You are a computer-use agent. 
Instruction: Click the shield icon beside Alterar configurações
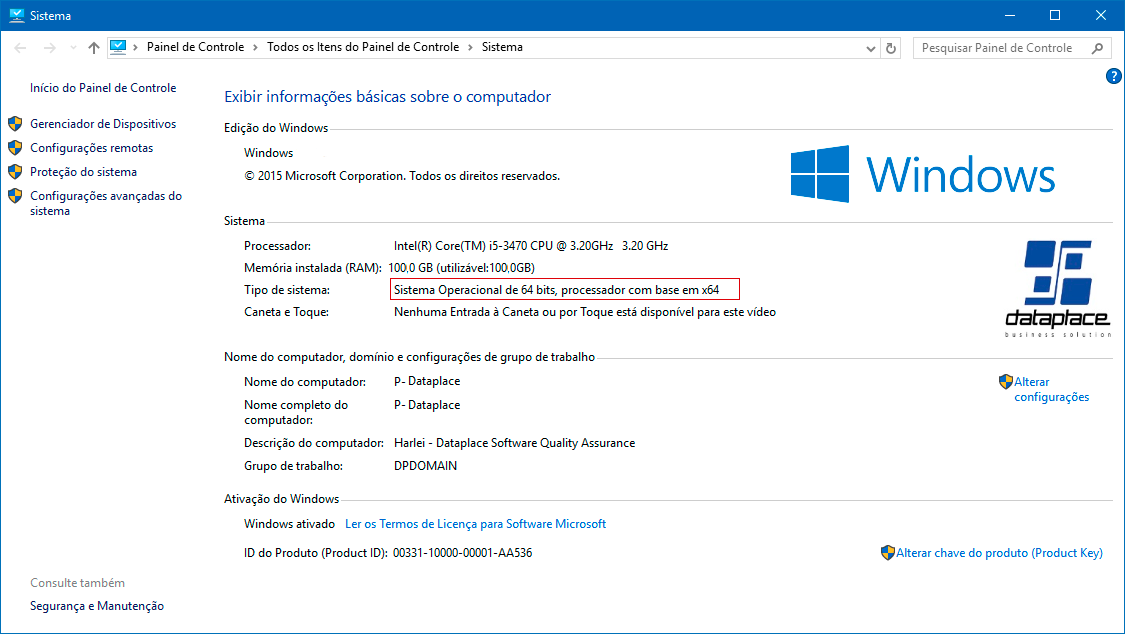pos(1004,381)
